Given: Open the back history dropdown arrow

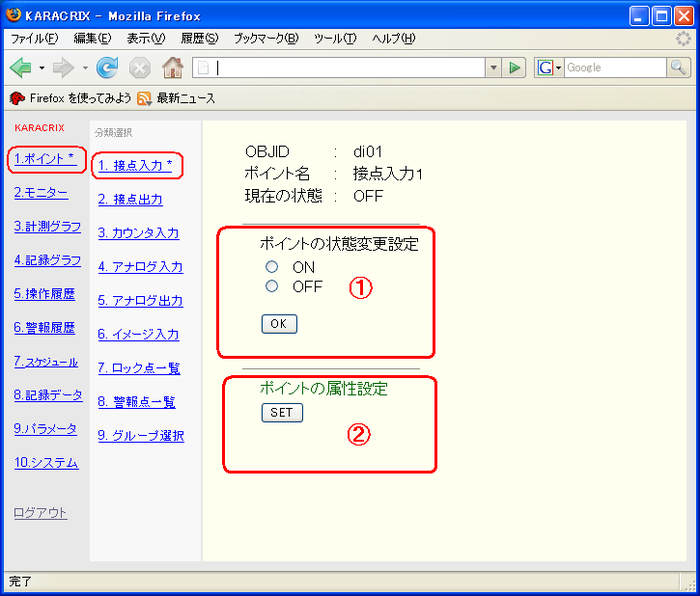Looking at the screenshot, I should (x=42, y=68).
